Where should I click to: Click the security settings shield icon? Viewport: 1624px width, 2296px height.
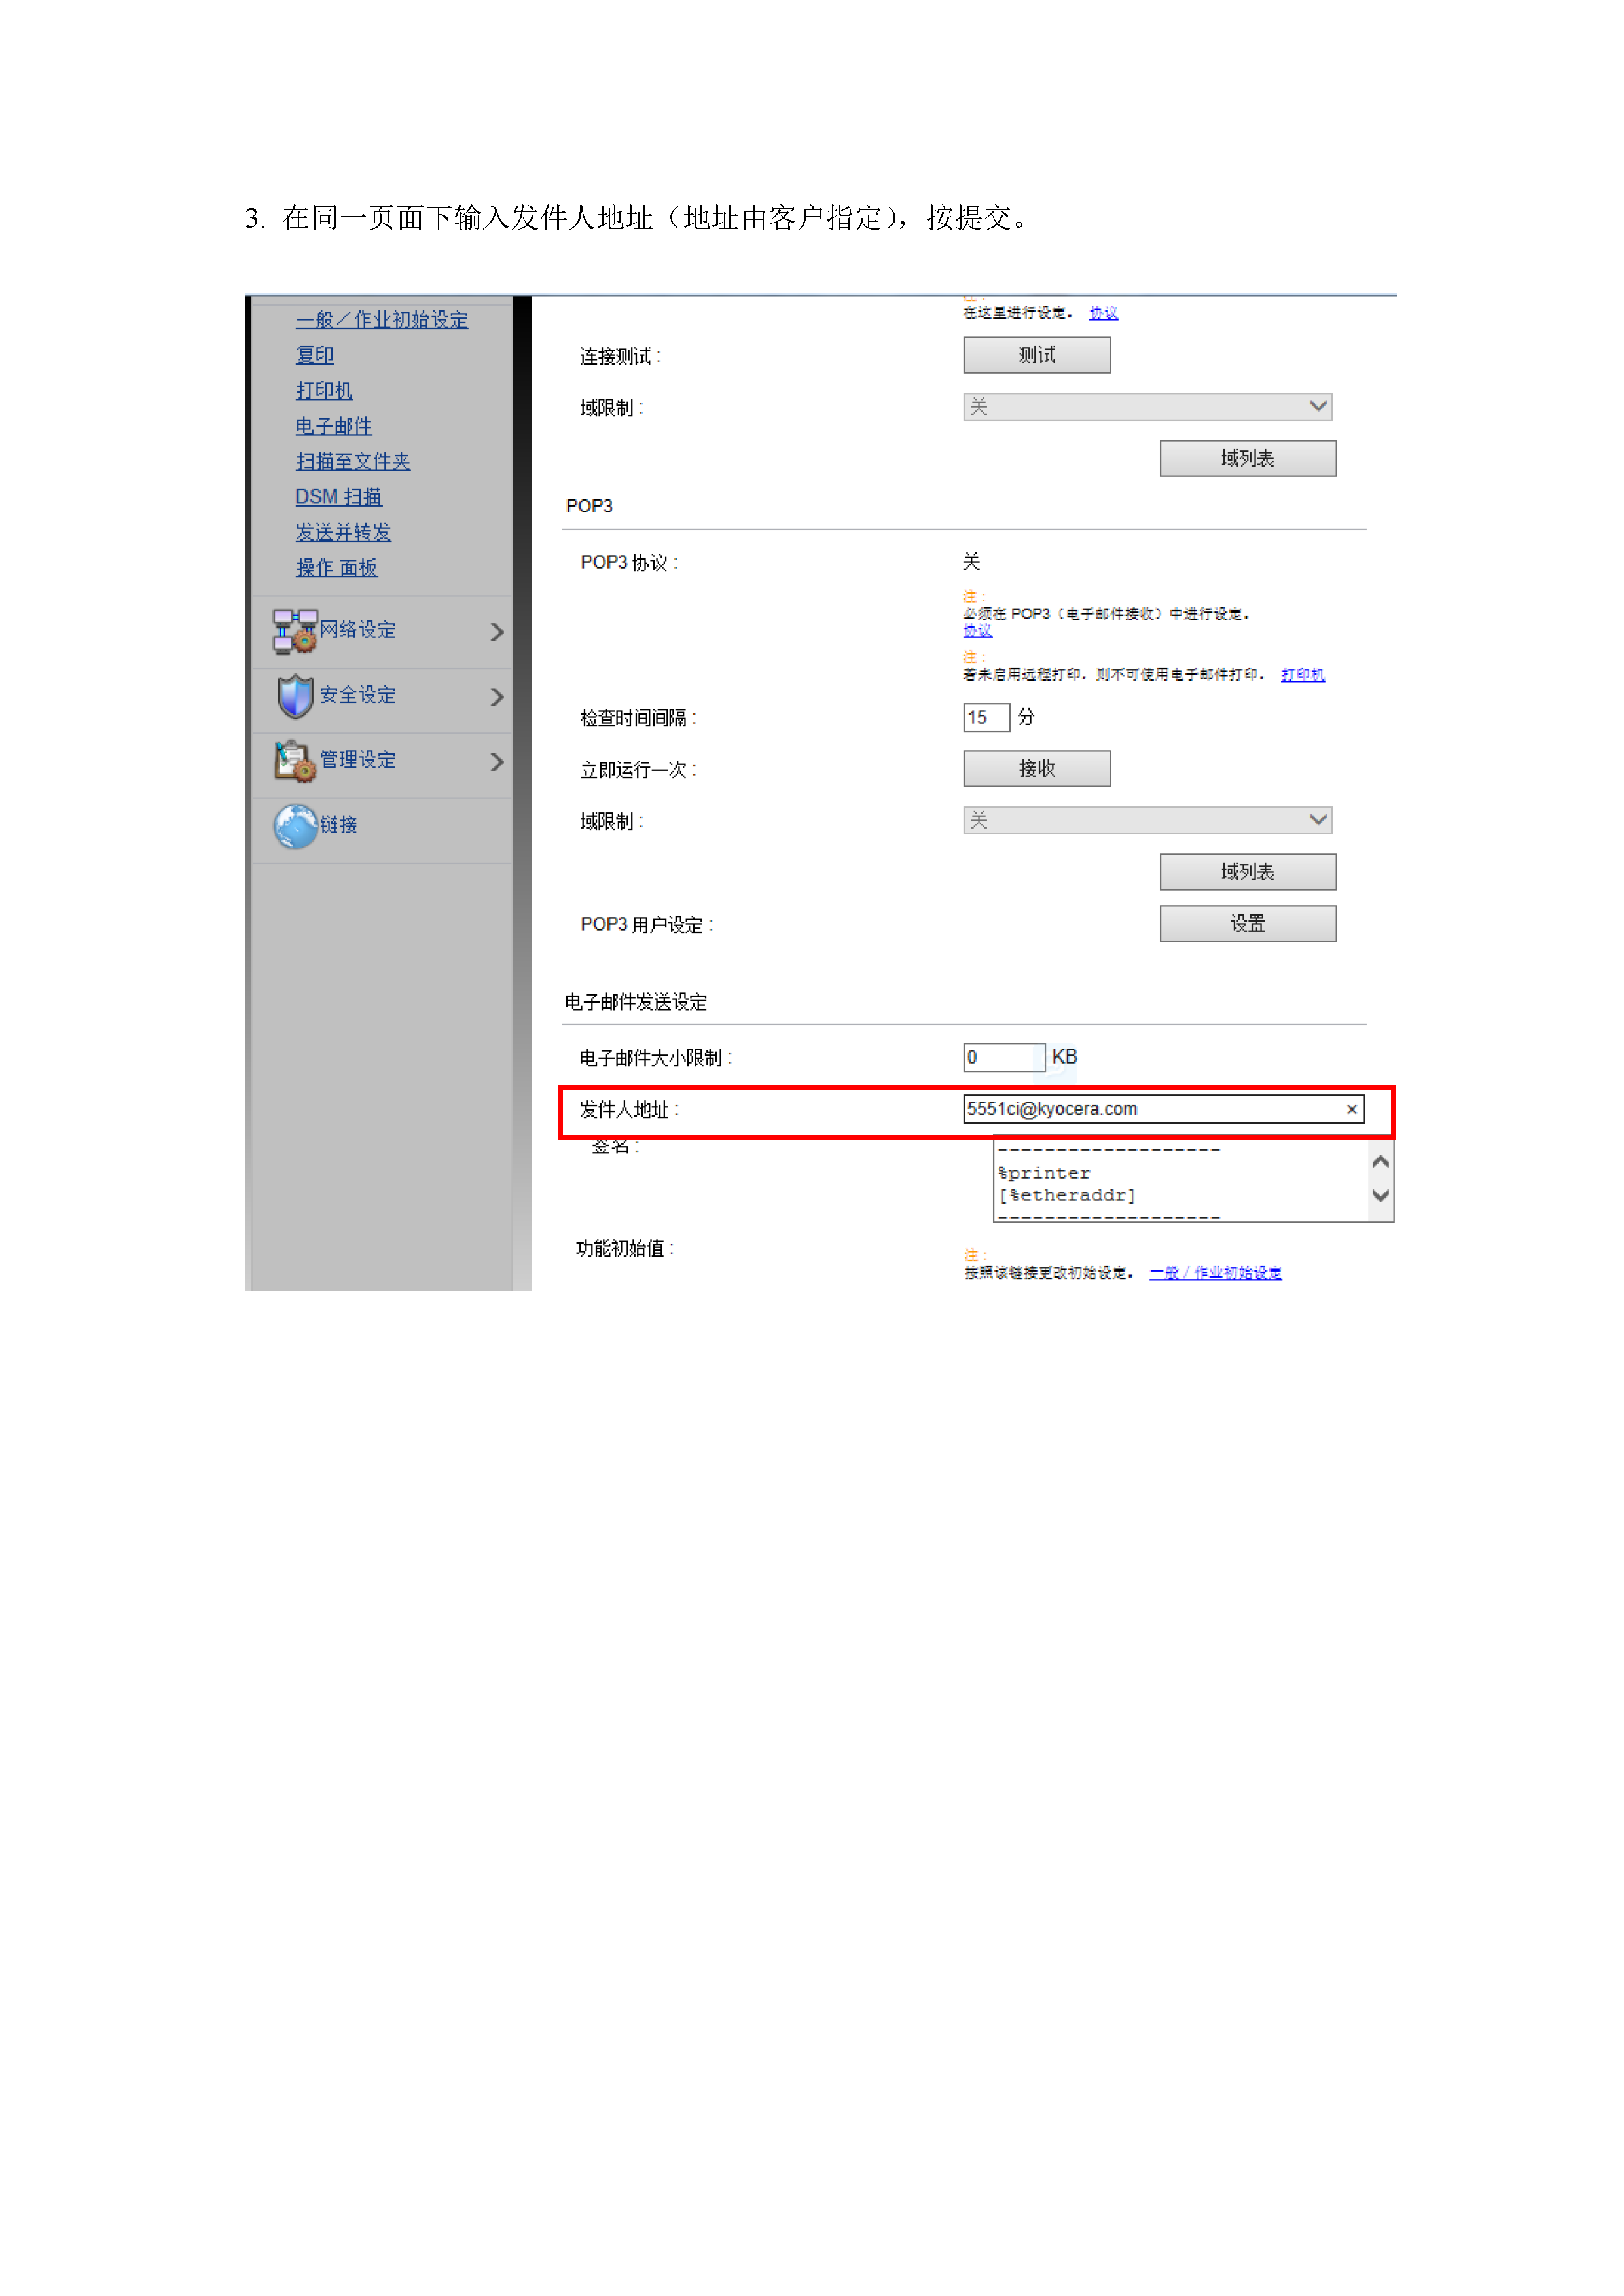295,696
